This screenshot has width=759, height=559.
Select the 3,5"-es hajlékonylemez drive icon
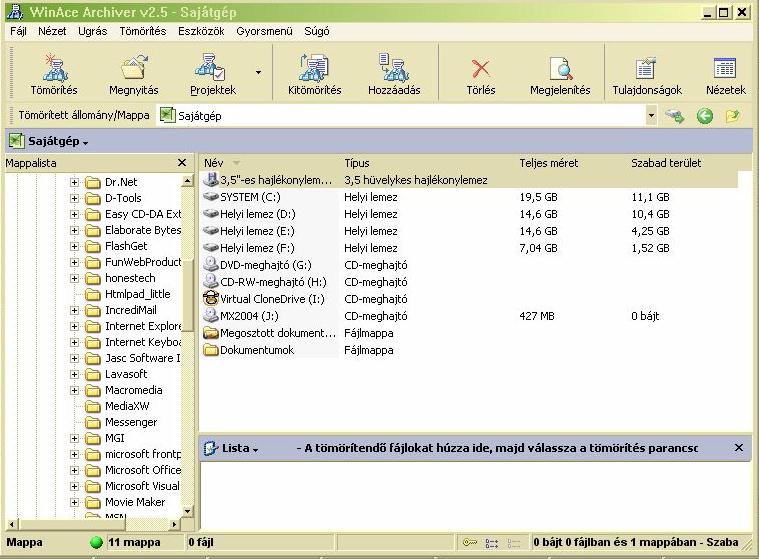211,180
